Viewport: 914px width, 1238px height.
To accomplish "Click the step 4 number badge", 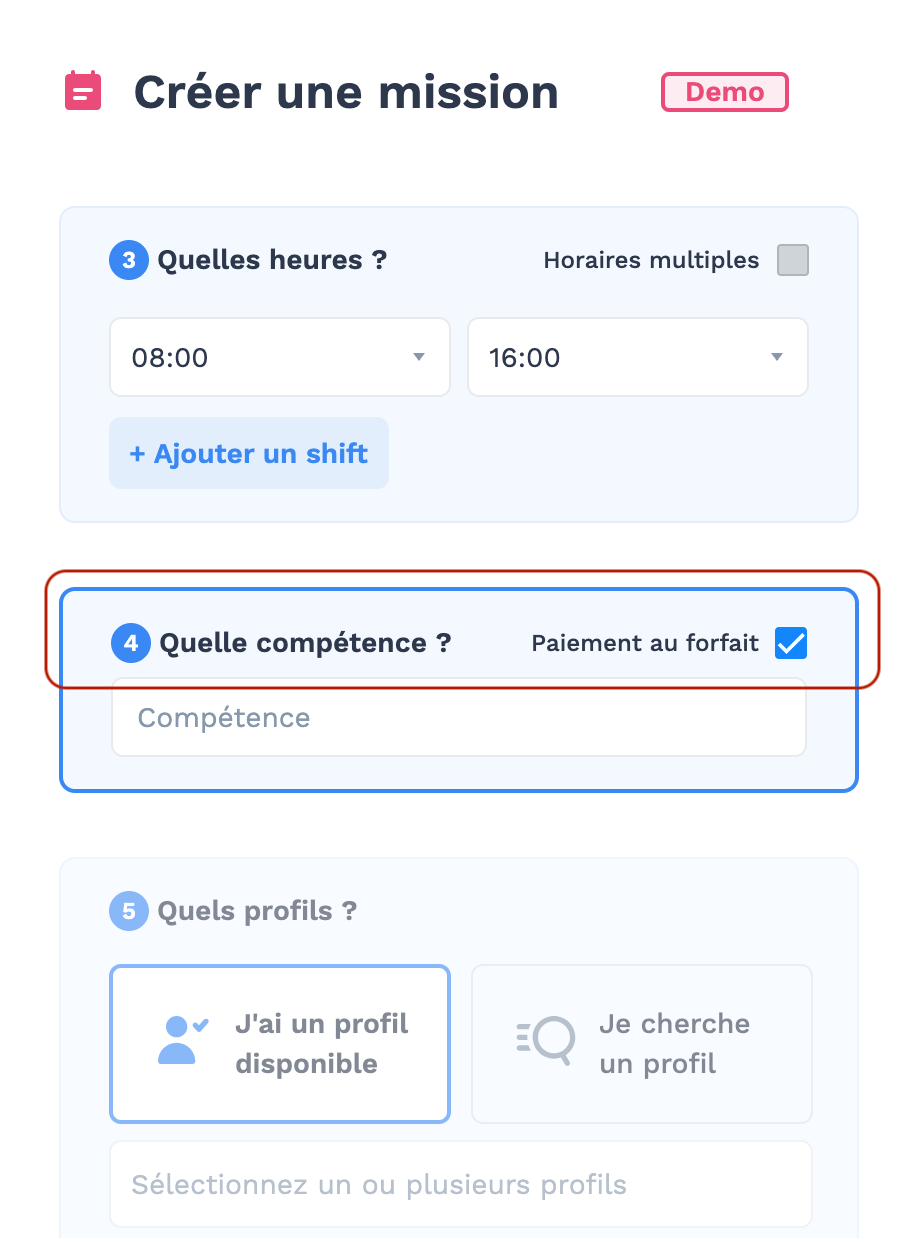I will click(x=131, y=643).
